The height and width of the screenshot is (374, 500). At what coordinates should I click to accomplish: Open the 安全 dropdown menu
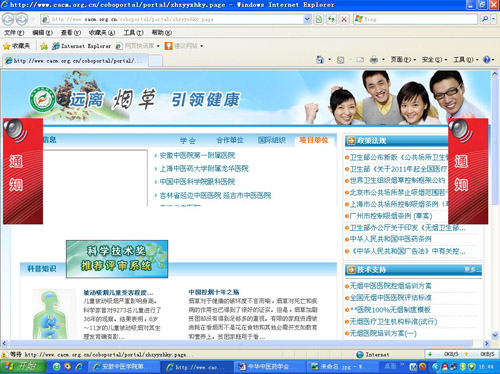click(434, 59)
